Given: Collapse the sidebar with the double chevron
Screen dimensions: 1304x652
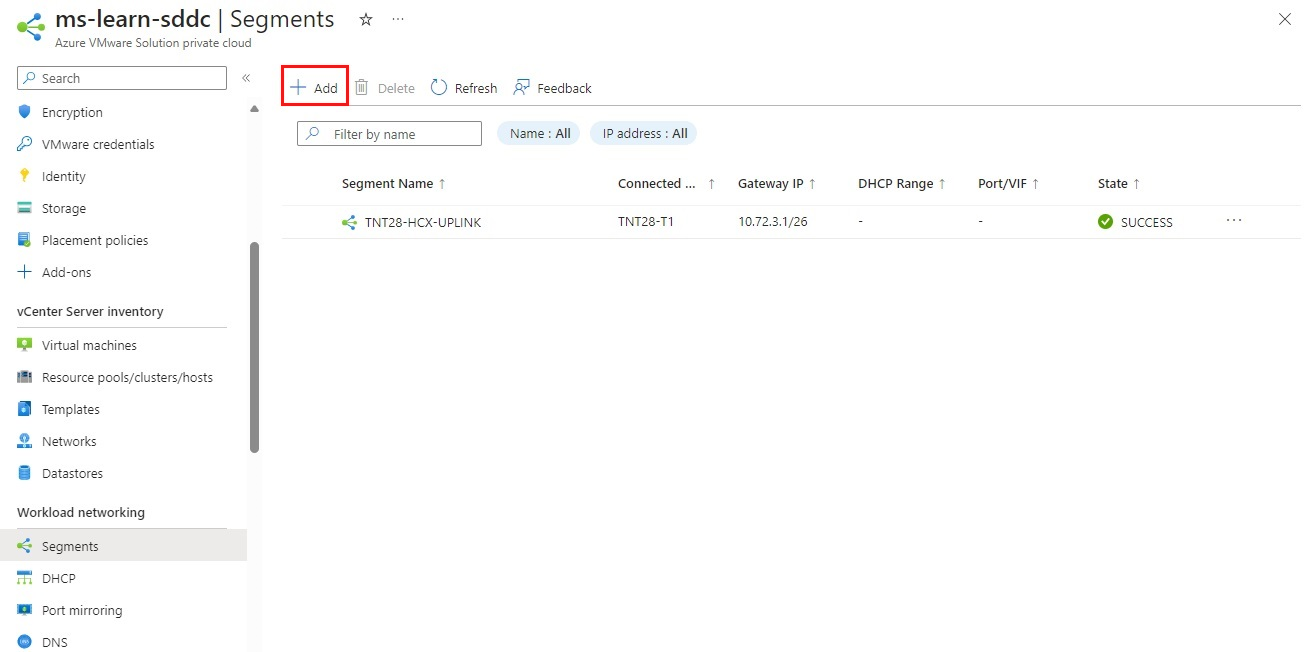Looking at the screenshot, I should point(245,76).
